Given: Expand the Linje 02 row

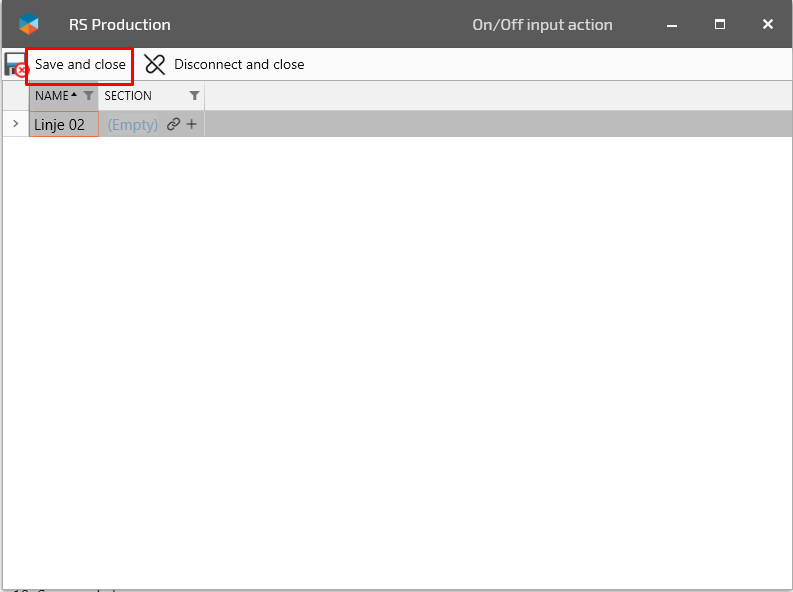Looking at the screenshot, I should [15, 124].
